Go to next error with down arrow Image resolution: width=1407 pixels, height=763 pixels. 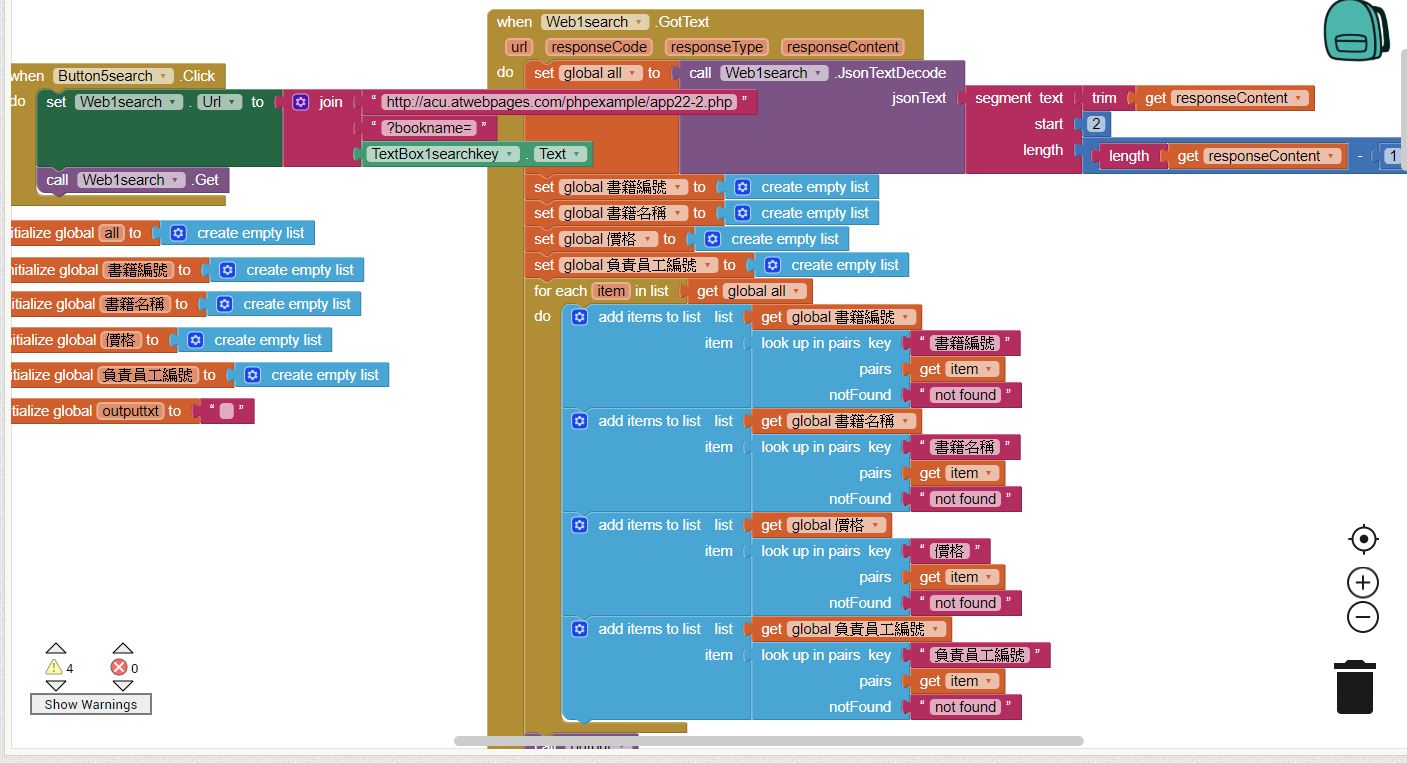[x=123, y=686]
